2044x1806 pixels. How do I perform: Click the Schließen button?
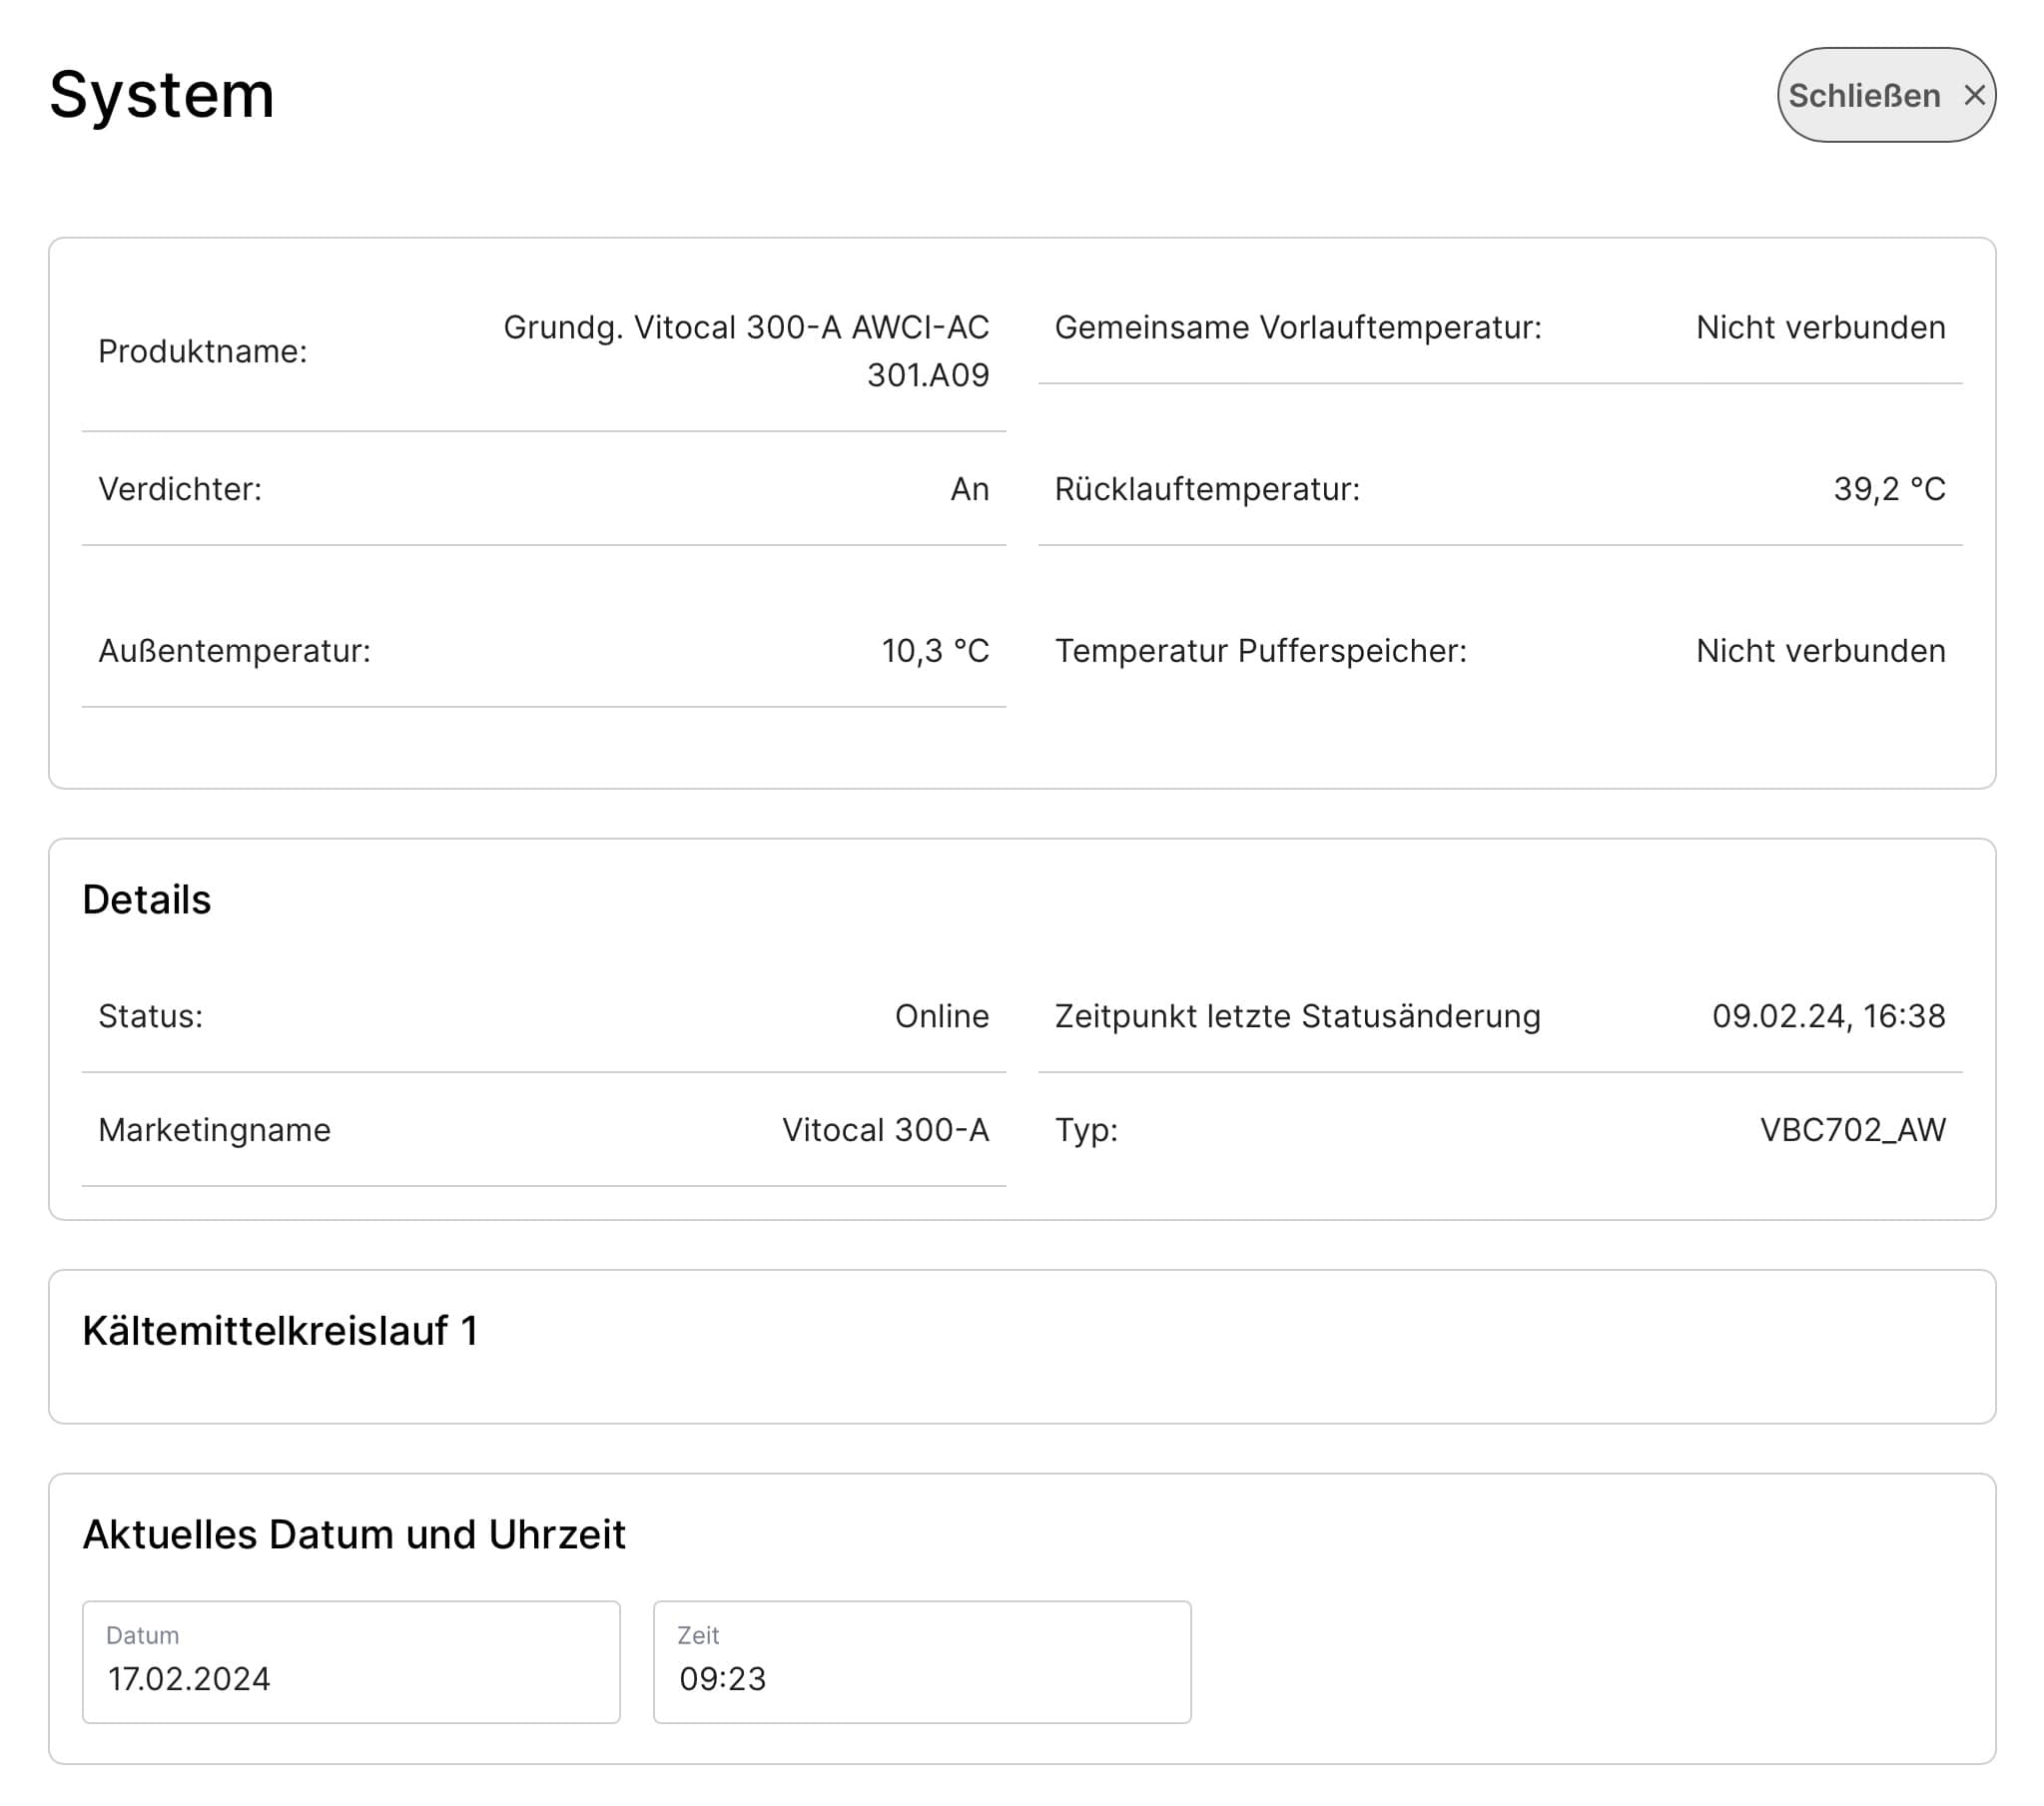point(1886,95)
